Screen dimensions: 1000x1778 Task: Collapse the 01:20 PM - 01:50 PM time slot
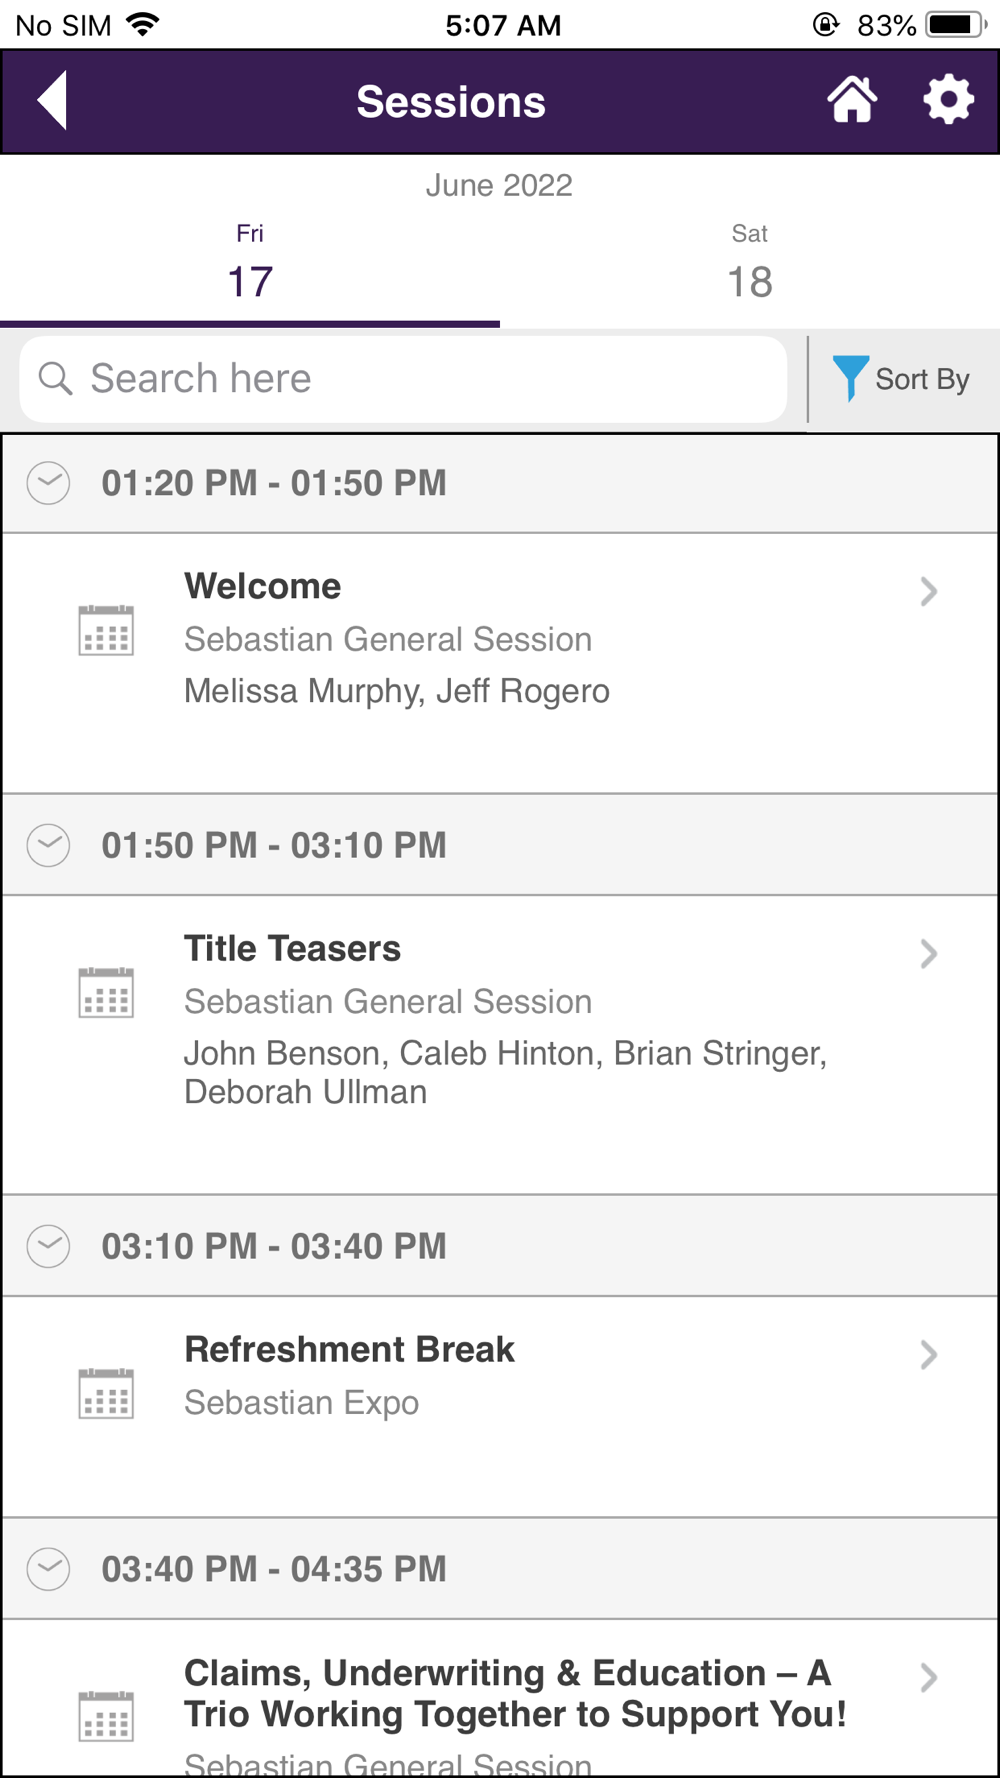point(48,483)
